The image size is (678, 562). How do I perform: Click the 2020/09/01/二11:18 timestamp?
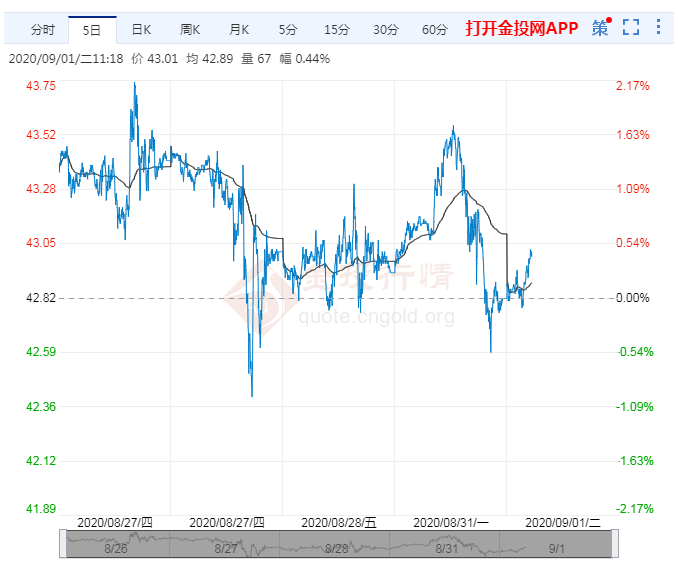click(x=66, y=59)
